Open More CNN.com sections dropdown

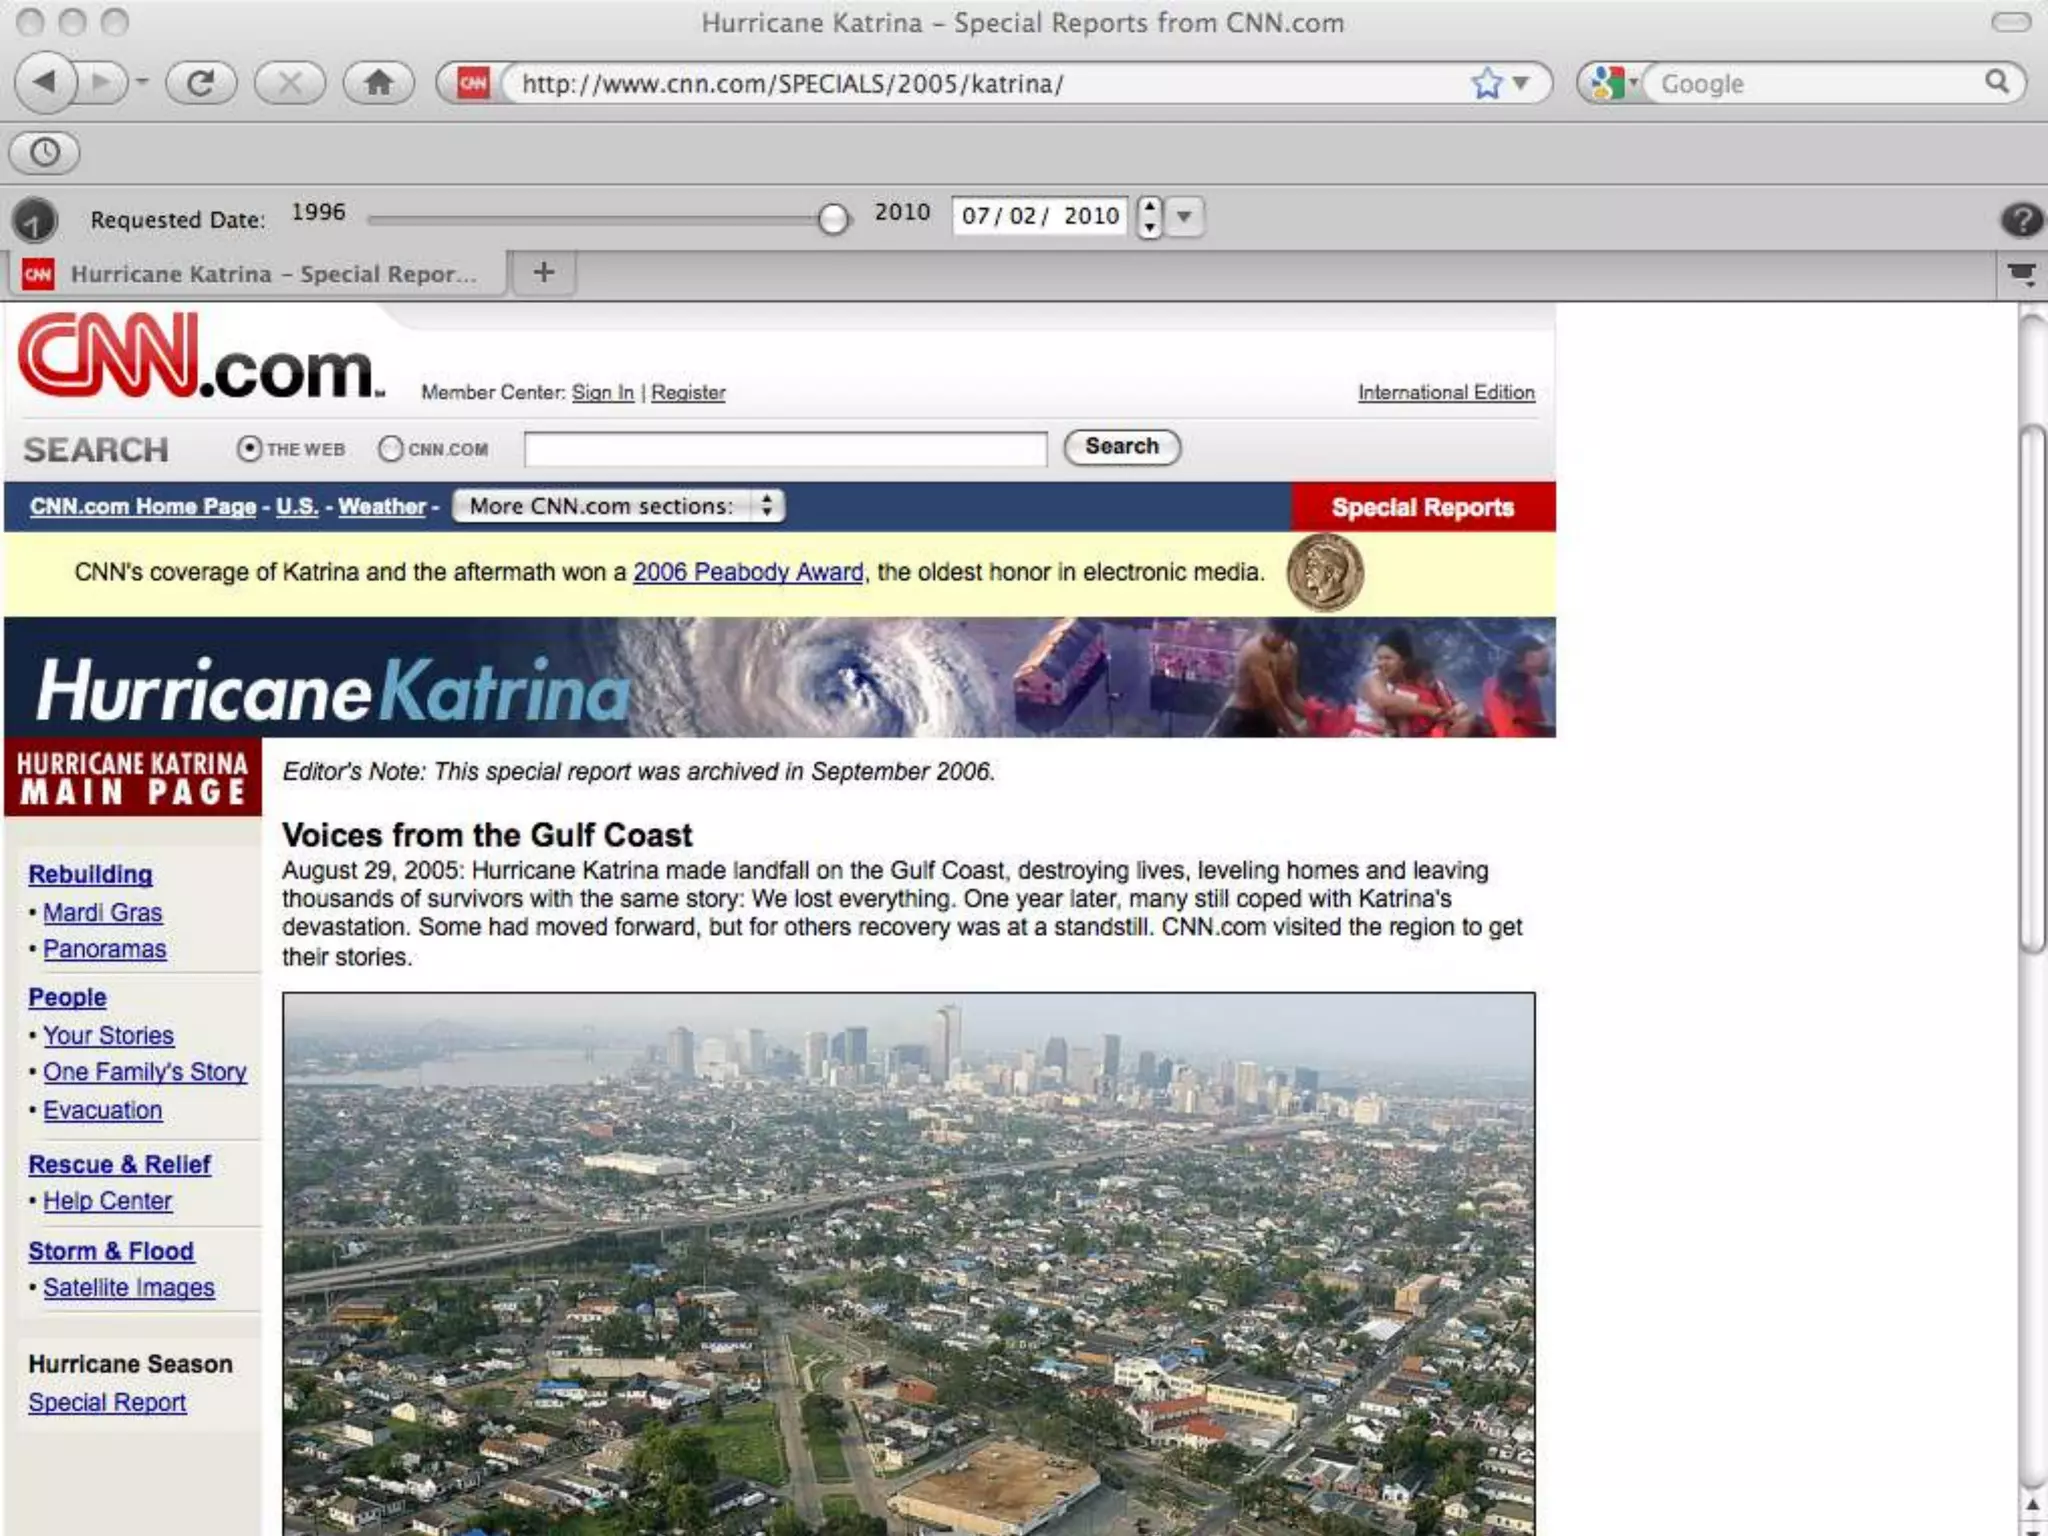point(618,506)
